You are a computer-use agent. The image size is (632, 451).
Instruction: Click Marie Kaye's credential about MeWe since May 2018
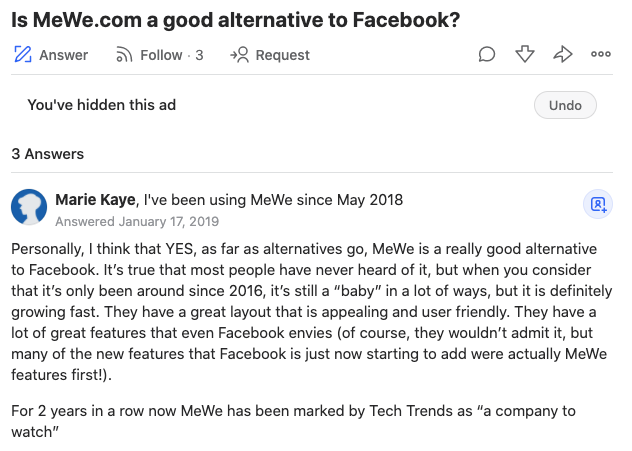tap(273, 200)
